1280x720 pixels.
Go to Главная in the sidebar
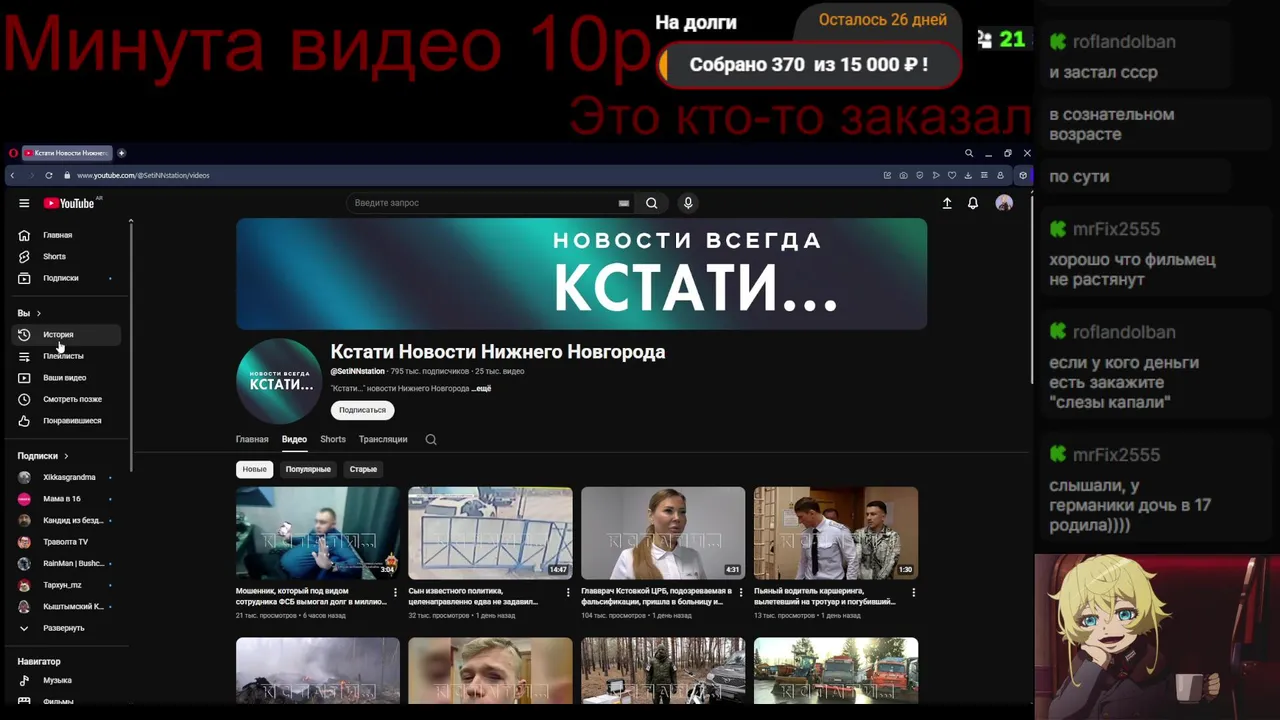point(68,235)
